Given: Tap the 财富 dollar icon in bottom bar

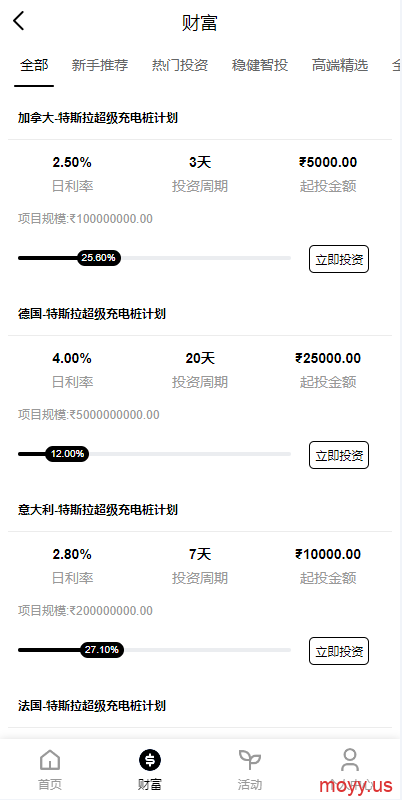Looking at the screenshot, I should 150,760.
